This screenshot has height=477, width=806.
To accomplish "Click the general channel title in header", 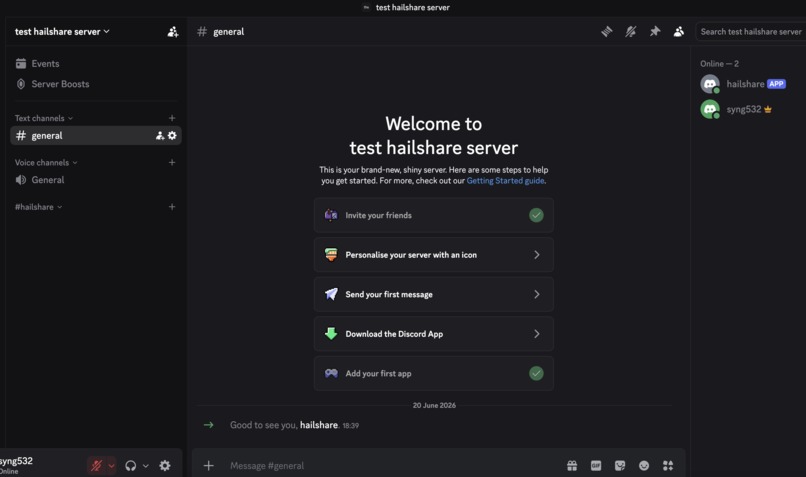I will tap(228, 32).
